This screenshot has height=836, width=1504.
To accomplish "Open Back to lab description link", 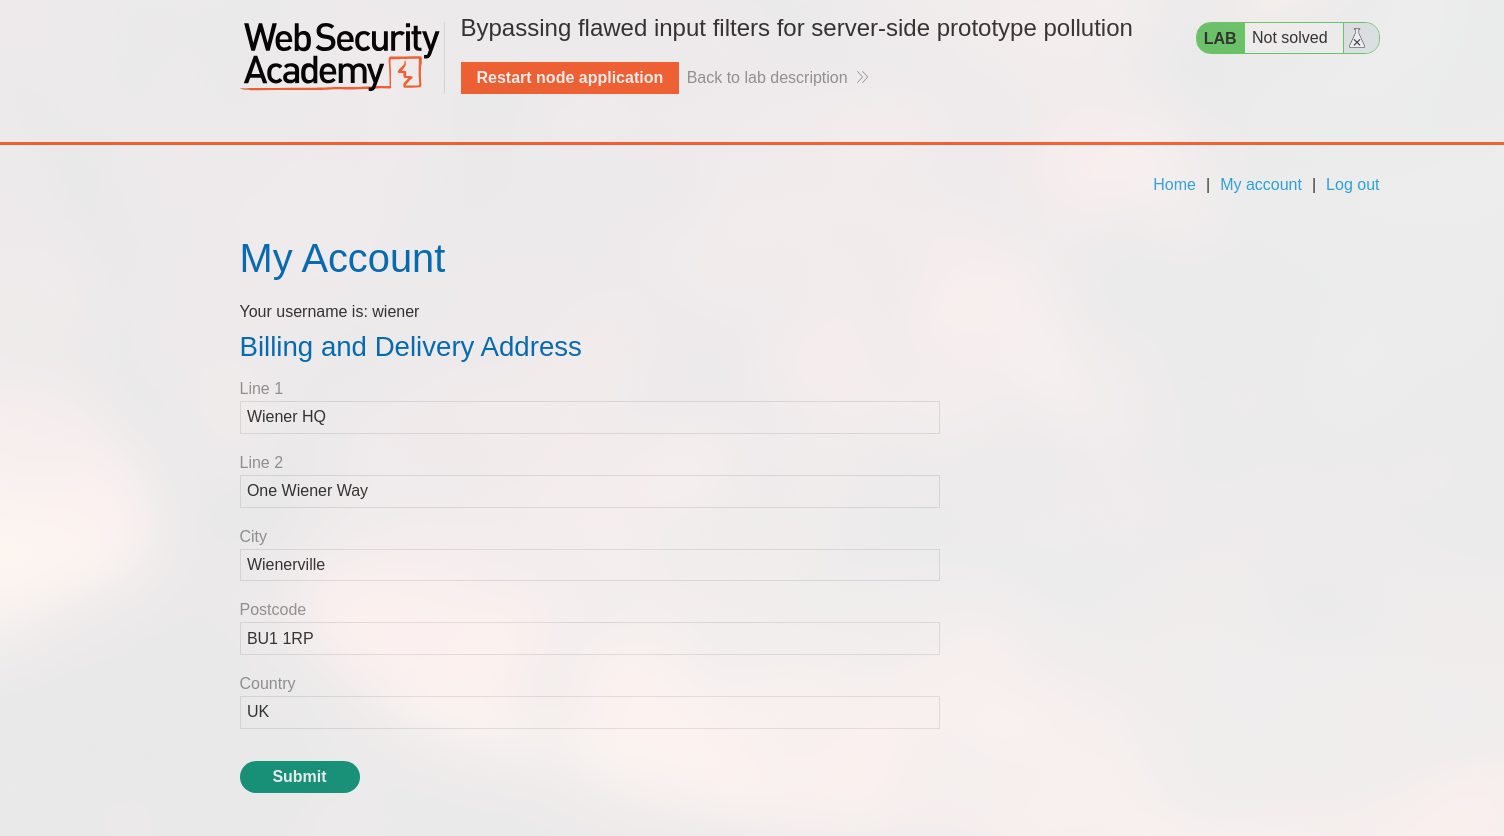I will point(767,78).
